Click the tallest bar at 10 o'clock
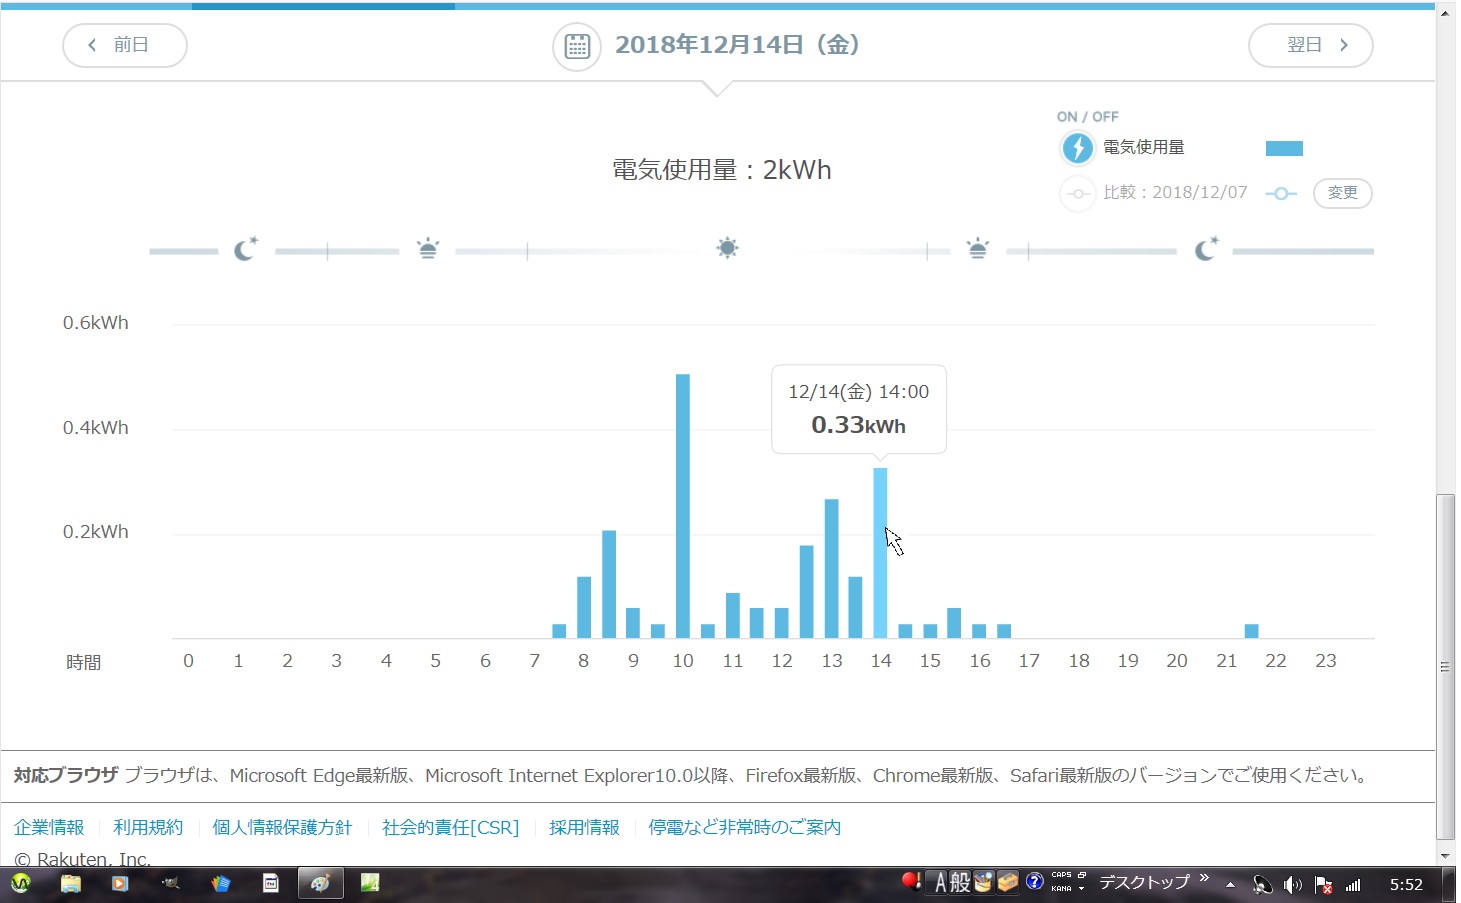This screenshot has width=1461, height=903. tap(683, 505)
